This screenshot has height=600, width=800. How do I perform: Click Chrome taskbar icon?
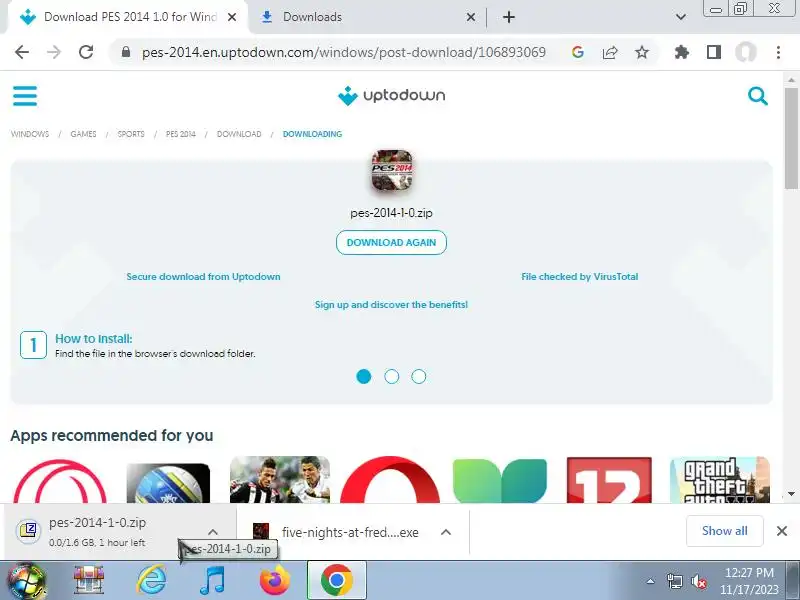coord(336,580)
